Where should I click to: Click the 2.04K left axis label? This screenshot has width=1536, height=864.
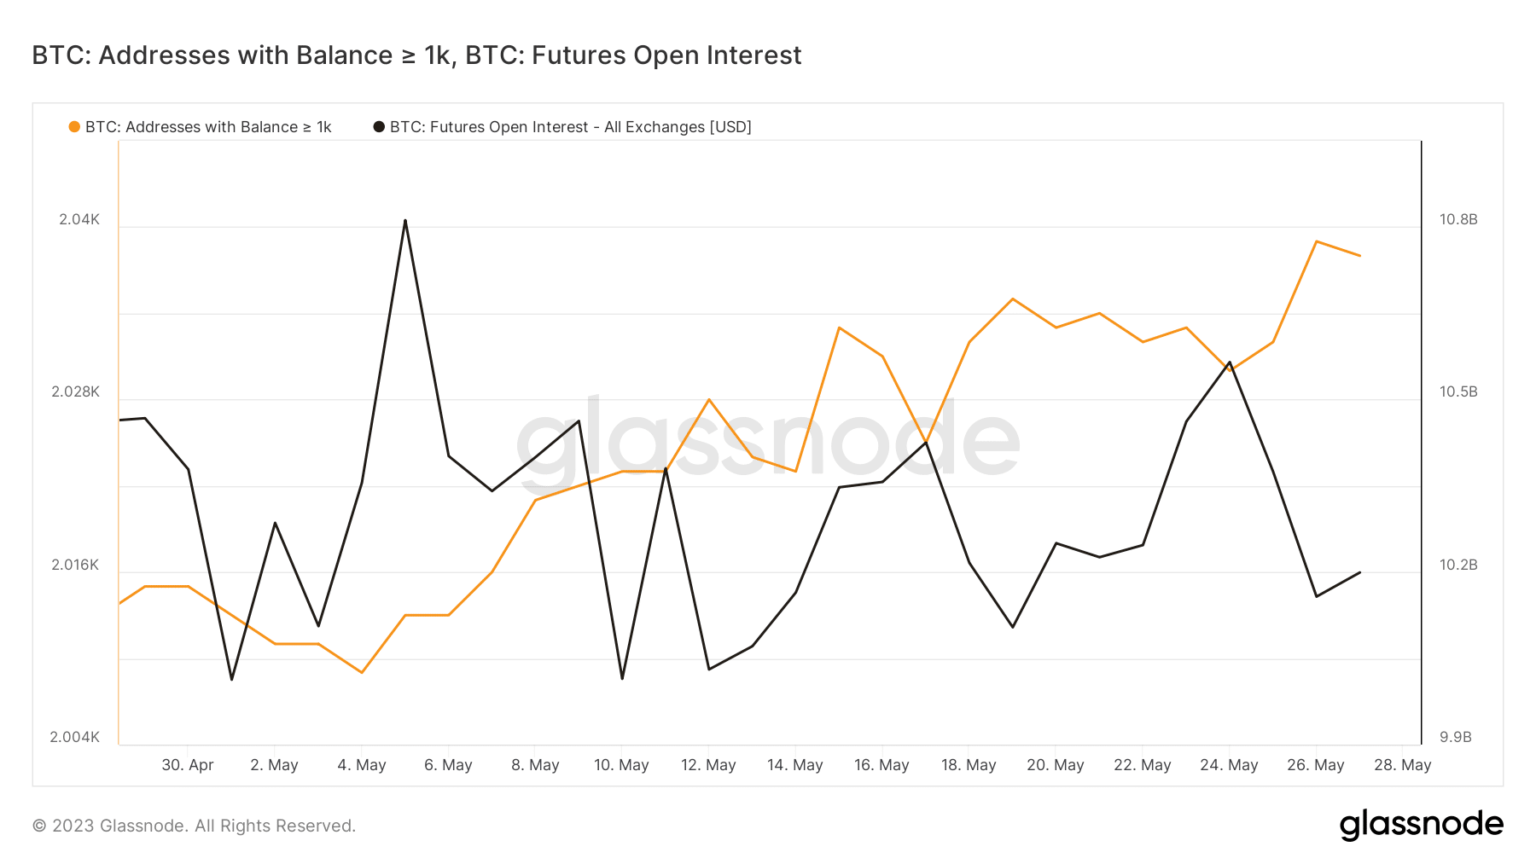coord(79,220)
